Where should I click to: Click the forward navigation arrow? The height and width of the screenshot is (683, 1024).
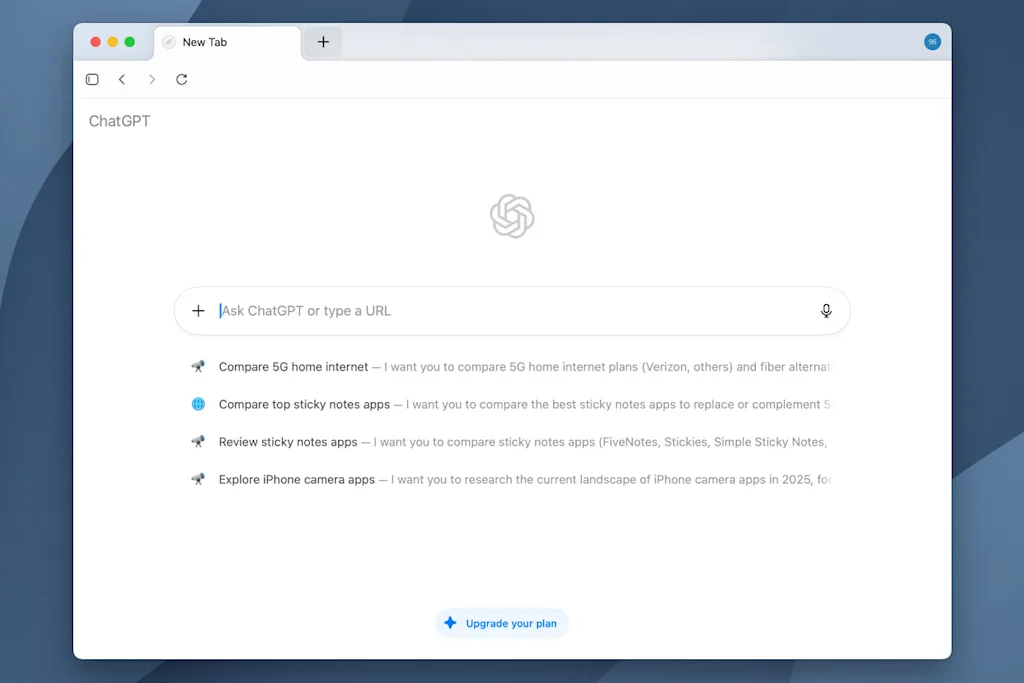(152, 79)
